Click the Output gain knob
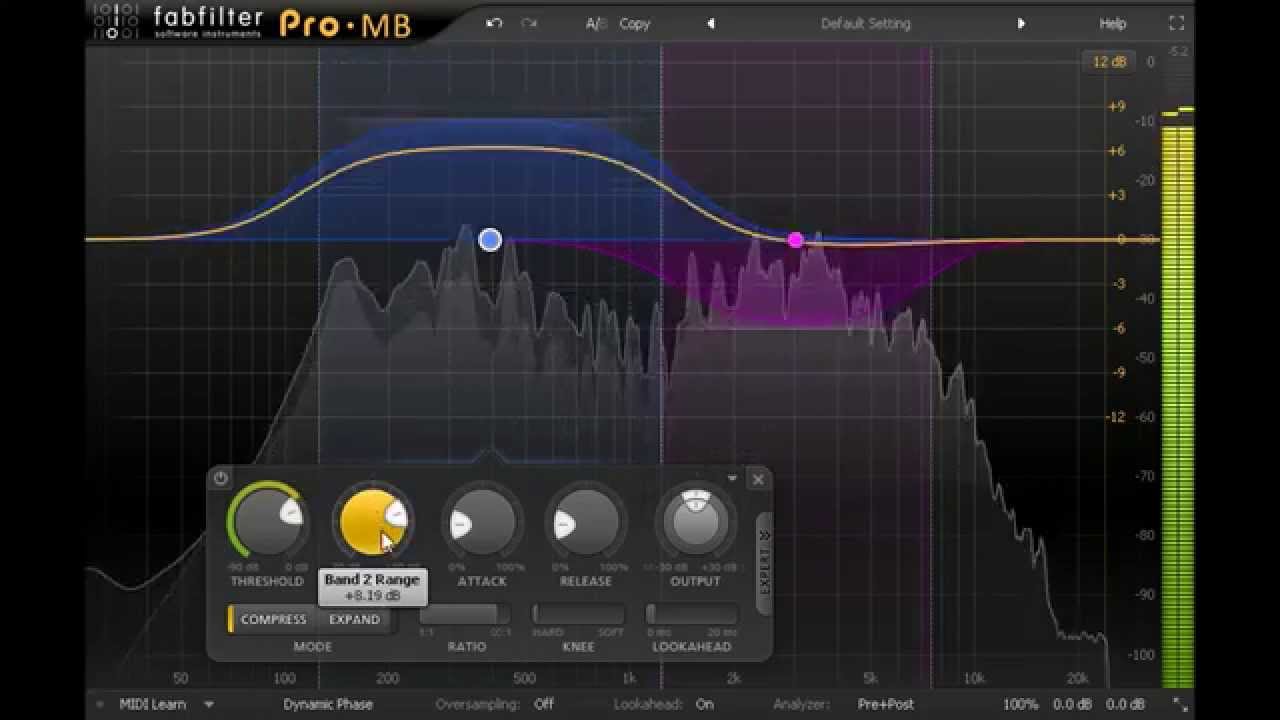 tap(695, 520)
